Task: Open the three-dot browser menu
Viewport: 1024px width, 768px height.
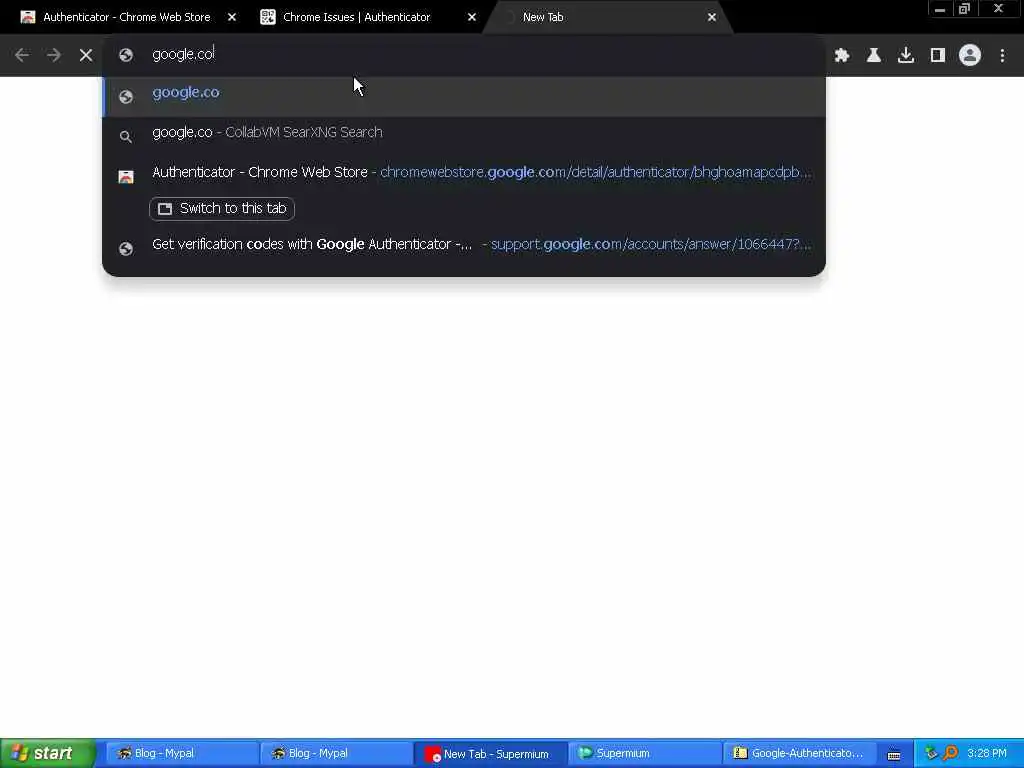Action: (x=1002, y=55)
